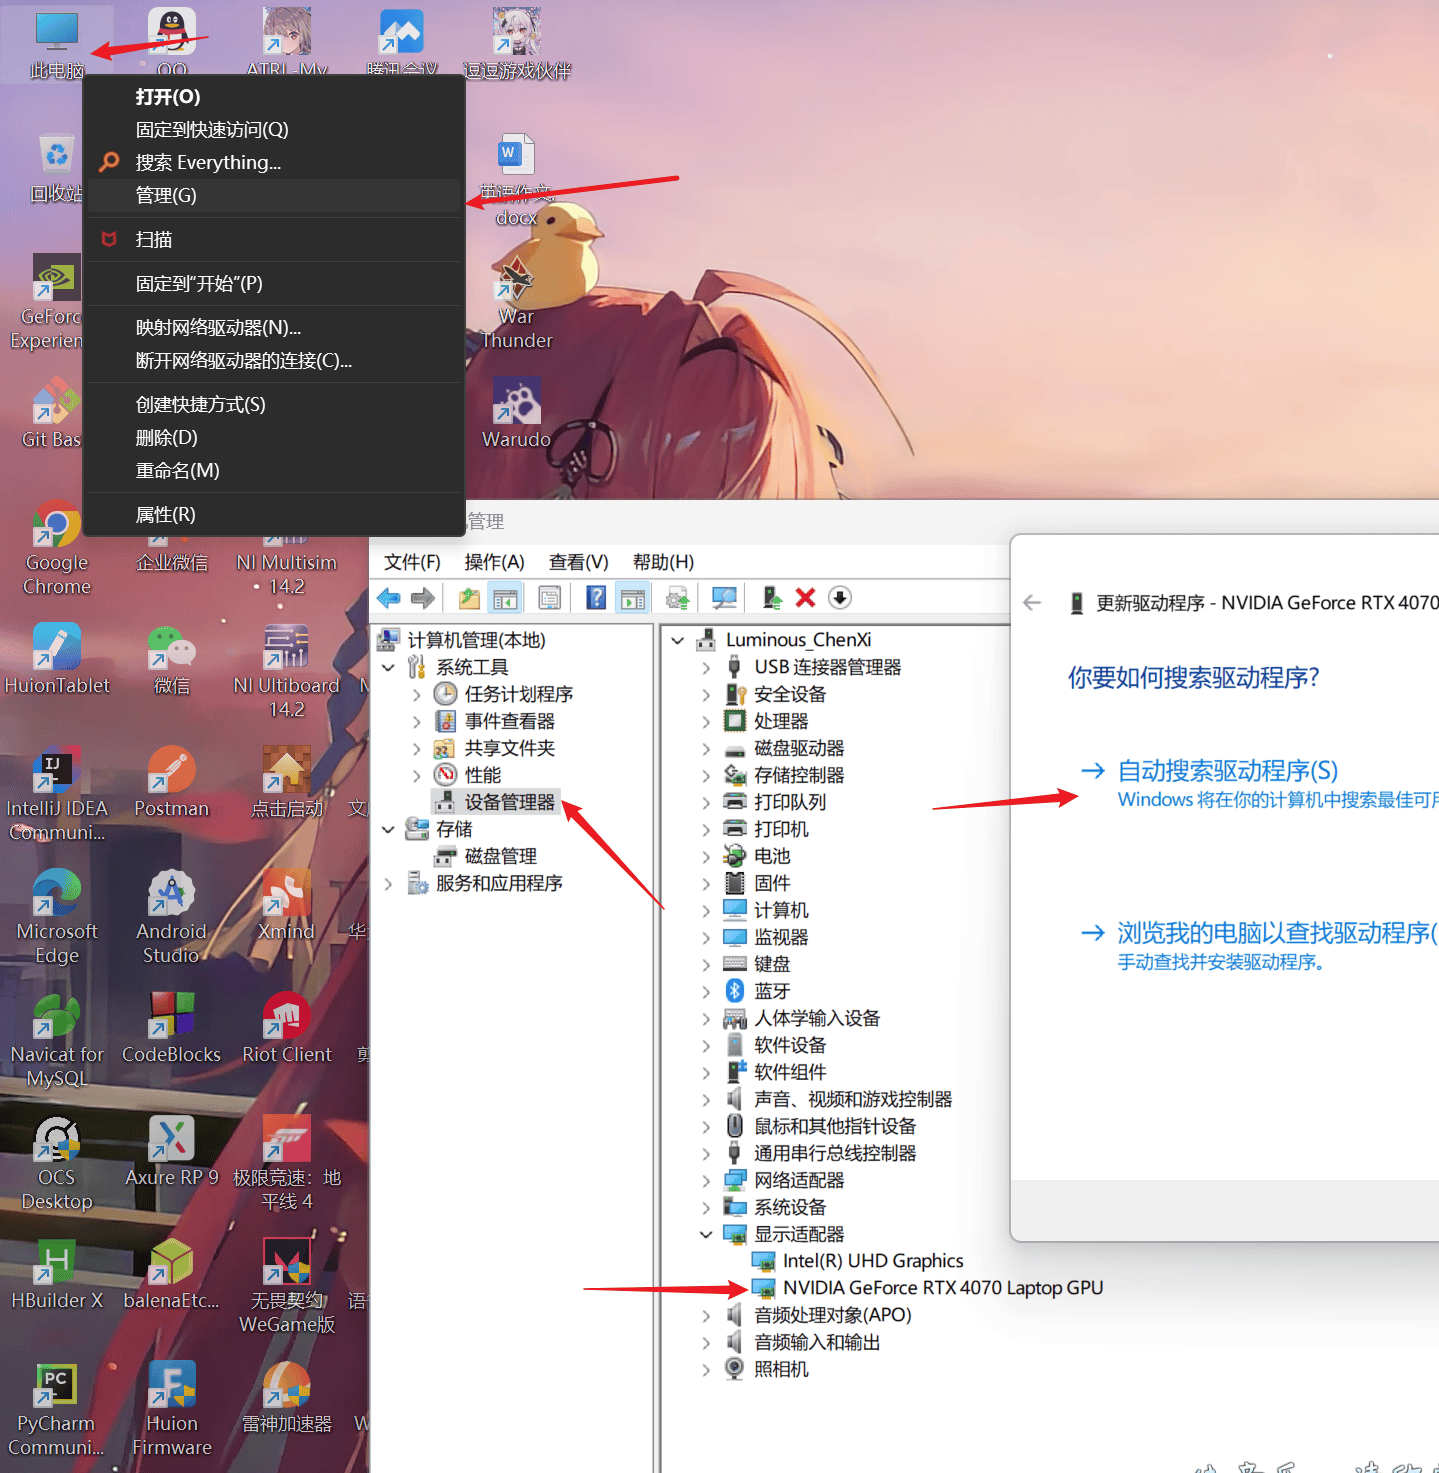
Task: Click 自动搜索驱动程序(S) option
Action: [x=1227, y=771]
